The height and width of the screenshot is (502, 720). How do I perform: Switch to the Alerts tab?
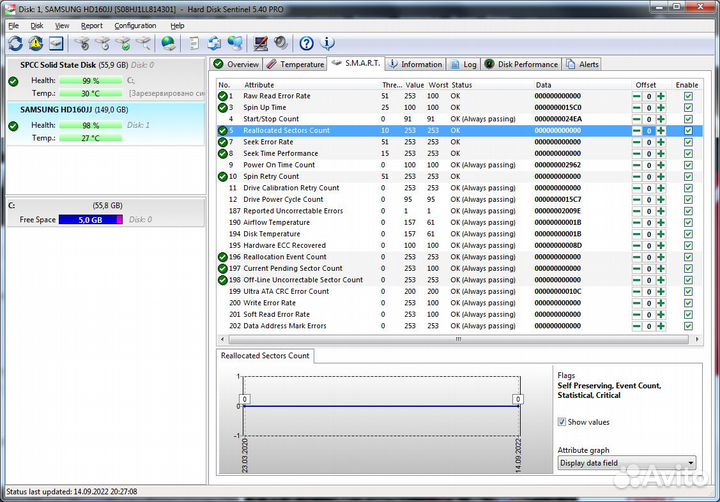[x=582, y=64]
